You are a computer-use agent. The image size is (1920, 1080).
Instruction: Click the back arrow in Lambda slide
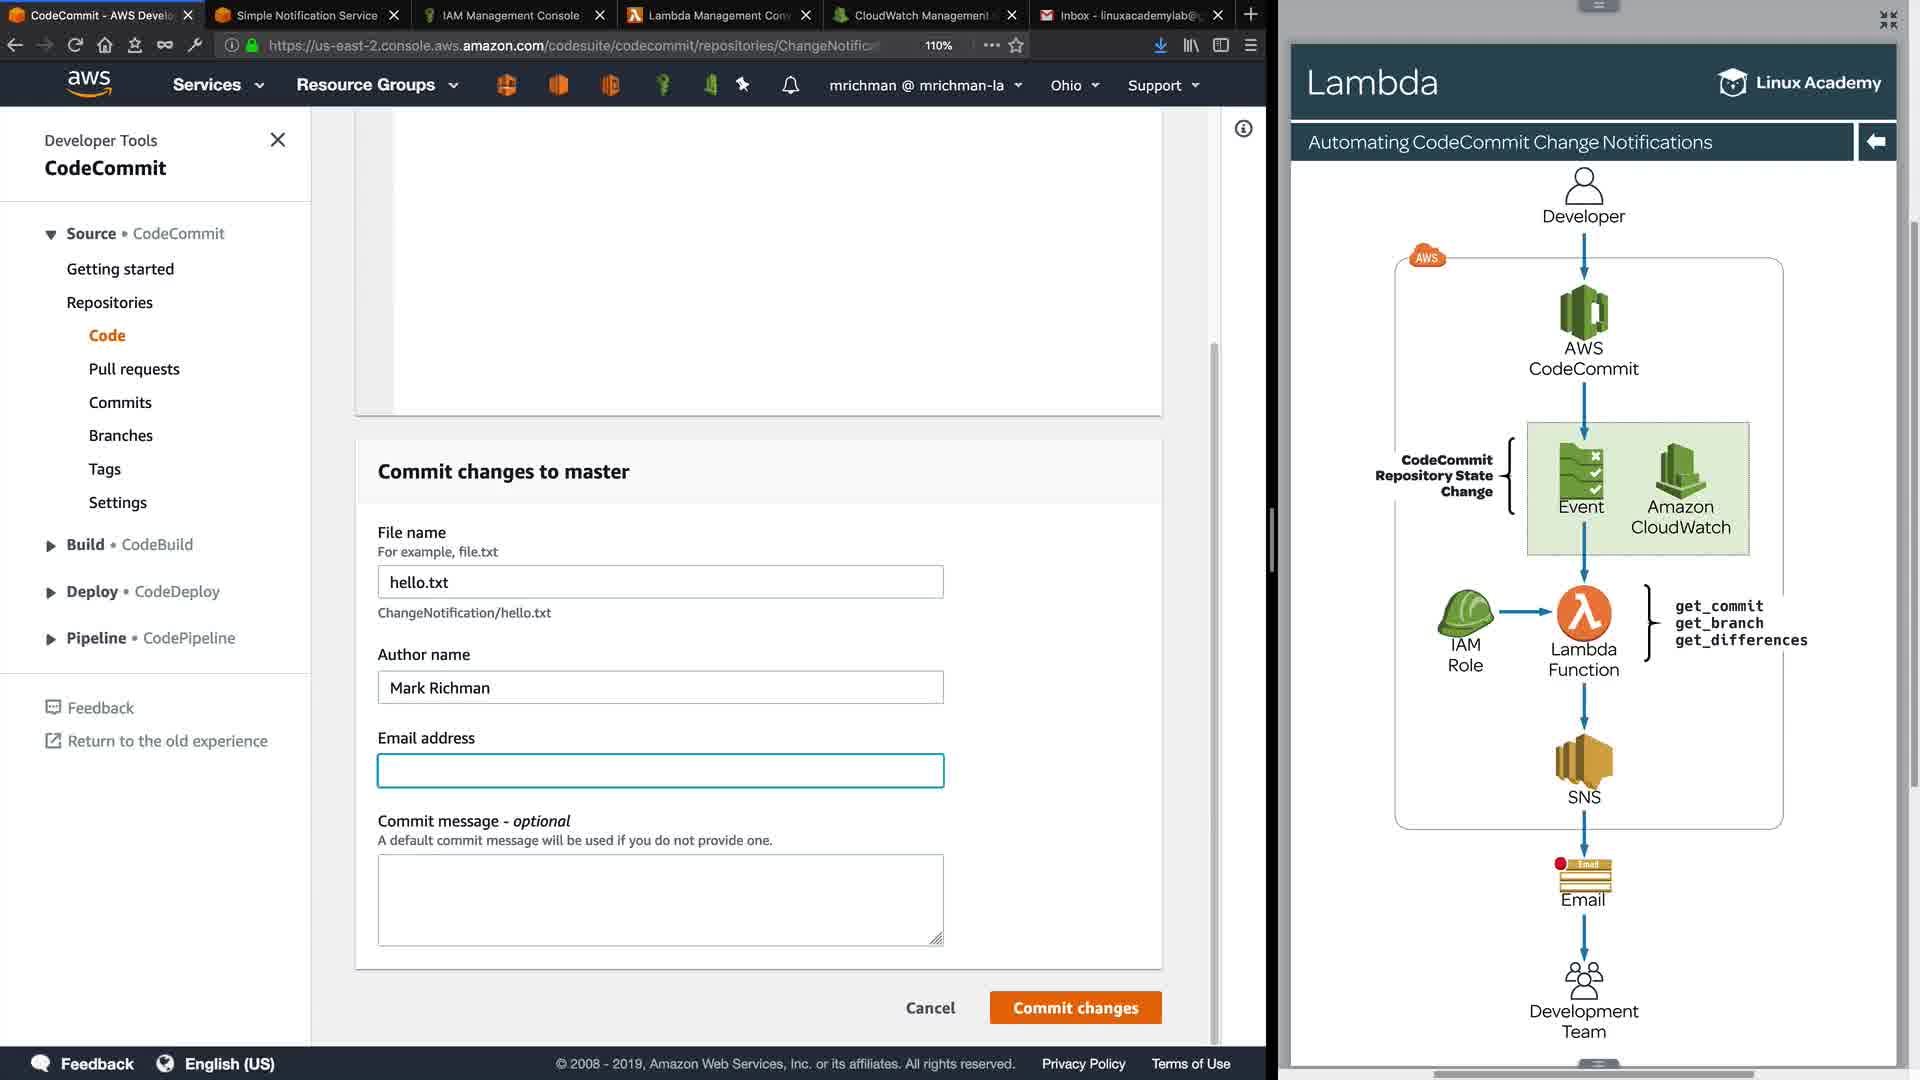1876,142
